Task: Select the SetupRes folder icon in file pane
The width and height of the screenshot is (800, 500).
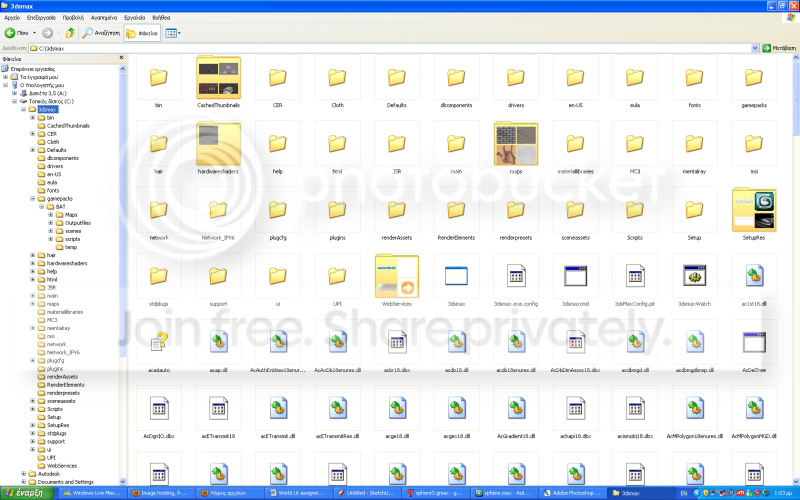Action: (754, 210)
